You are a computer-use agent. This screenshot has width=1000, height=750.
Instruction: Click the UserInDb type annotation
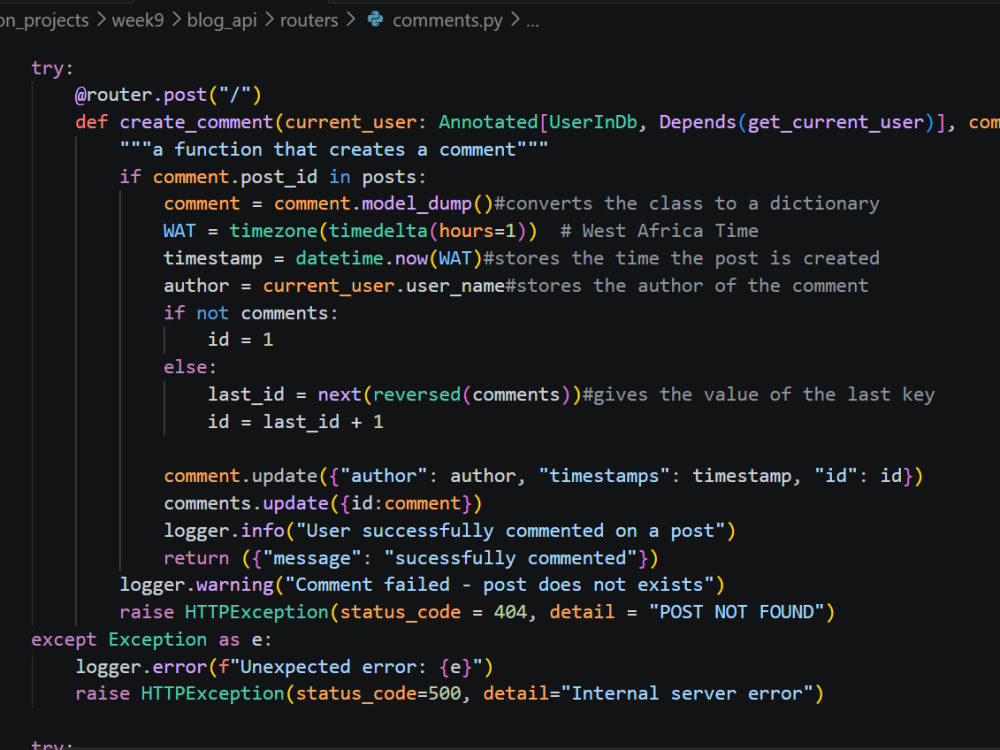pos(593,122)
